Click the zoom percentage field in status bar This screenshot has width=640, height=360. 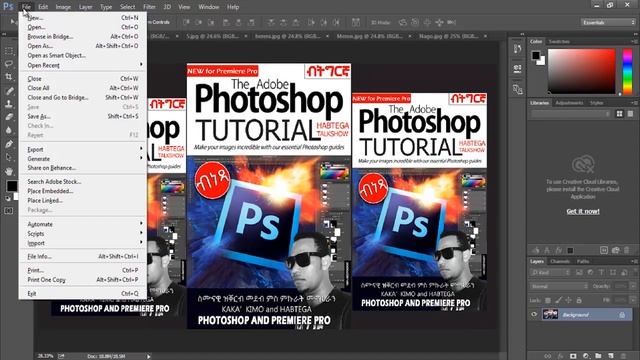pyautogui.click(x=45, y=356)
